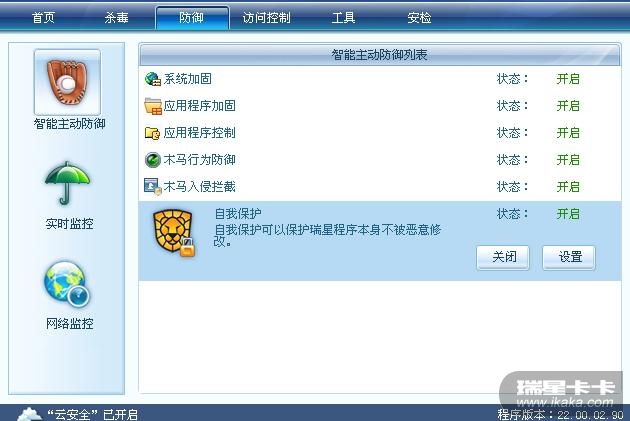The width and height of the screenshot is (630, 421).
Task: Open the 智能主动防御 baseball glove icon
Action: click(67, 82)
